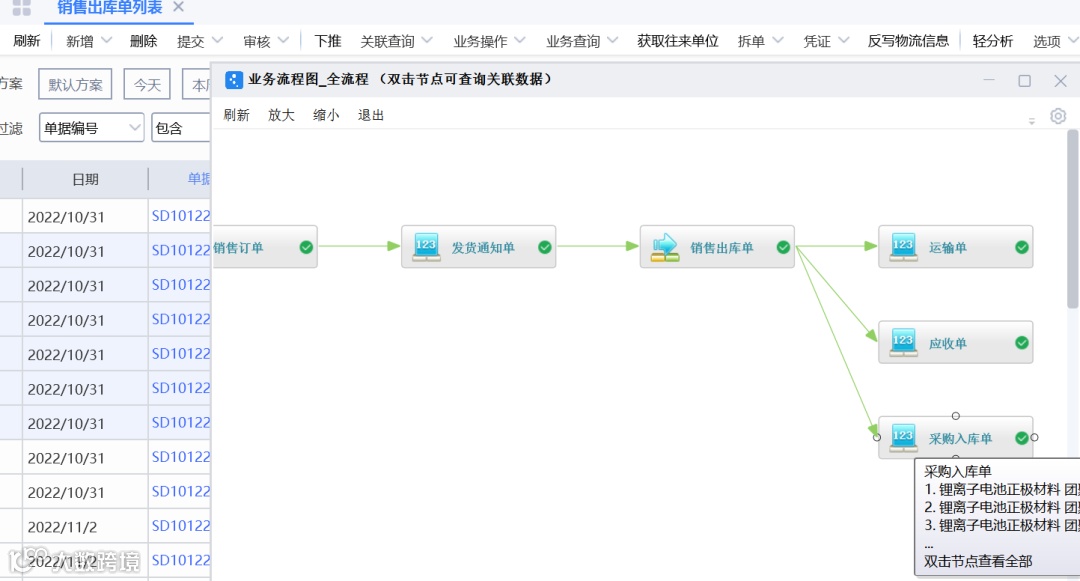Expand the 业务操作 dropdown arrow
This screenshot has height=581, width=1080.
click(x=520, y=41)
